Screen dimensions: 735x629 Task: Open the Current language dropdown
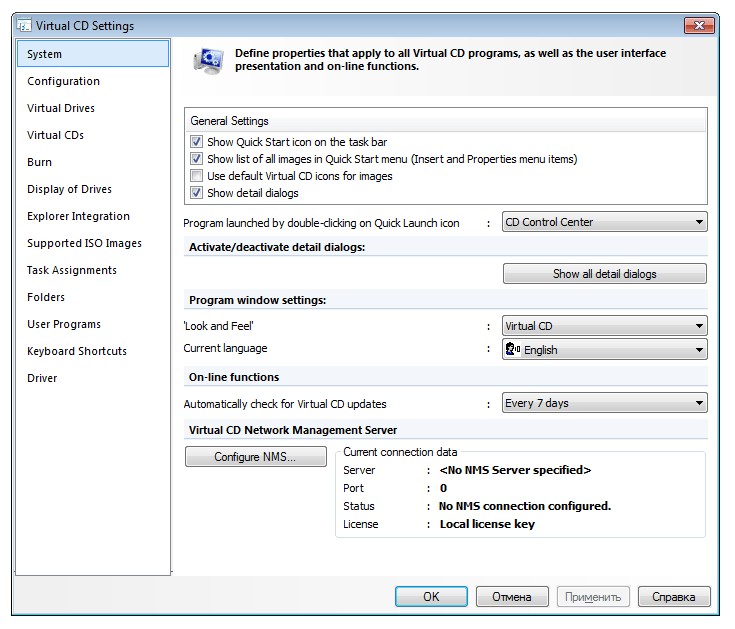(604, 350)
